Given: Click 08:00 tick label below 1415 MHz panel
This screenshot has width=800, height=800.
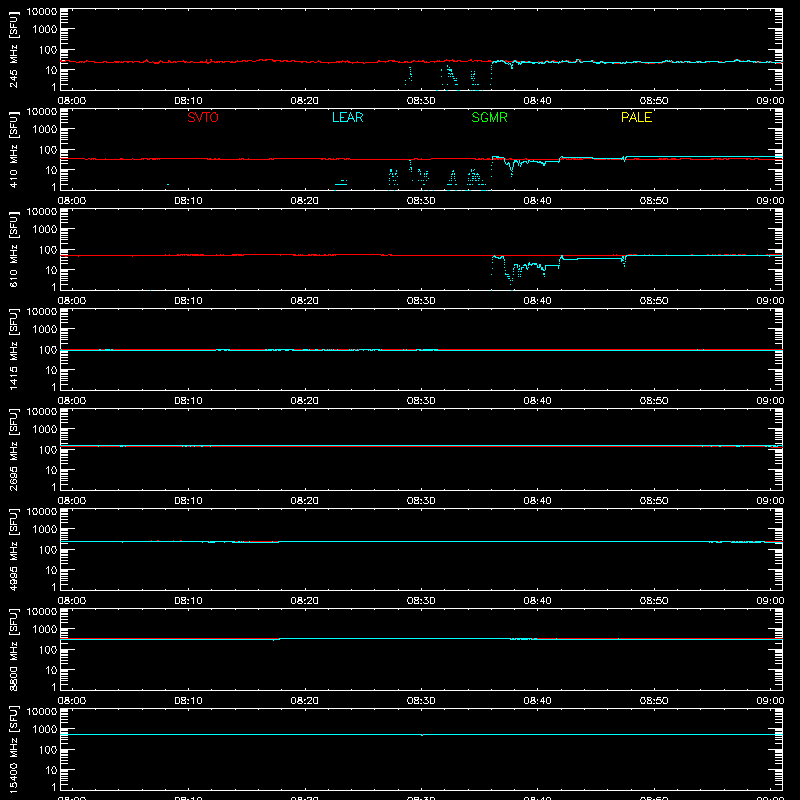Looking at the screenshot, I should (72, 401).
